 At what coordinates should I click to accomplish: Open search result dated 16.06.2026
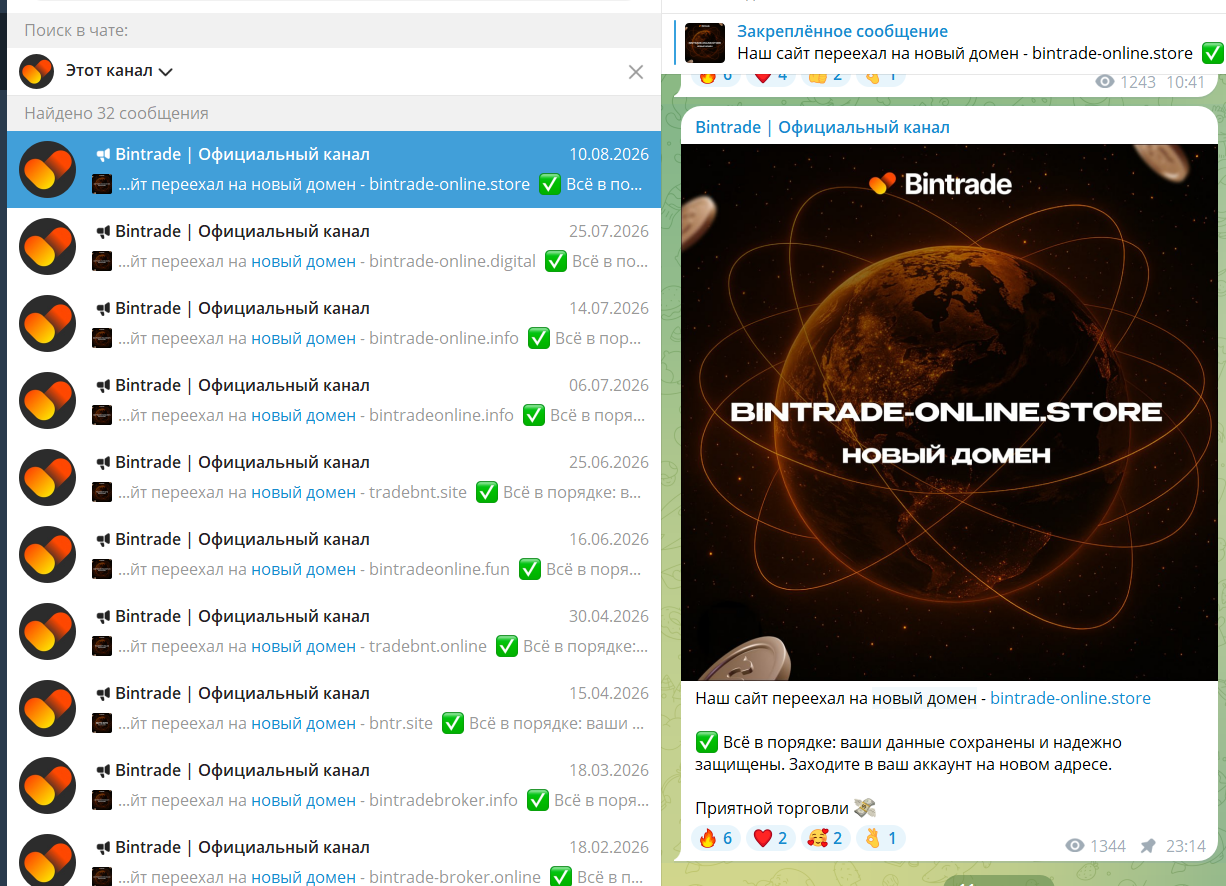[333, 554]
